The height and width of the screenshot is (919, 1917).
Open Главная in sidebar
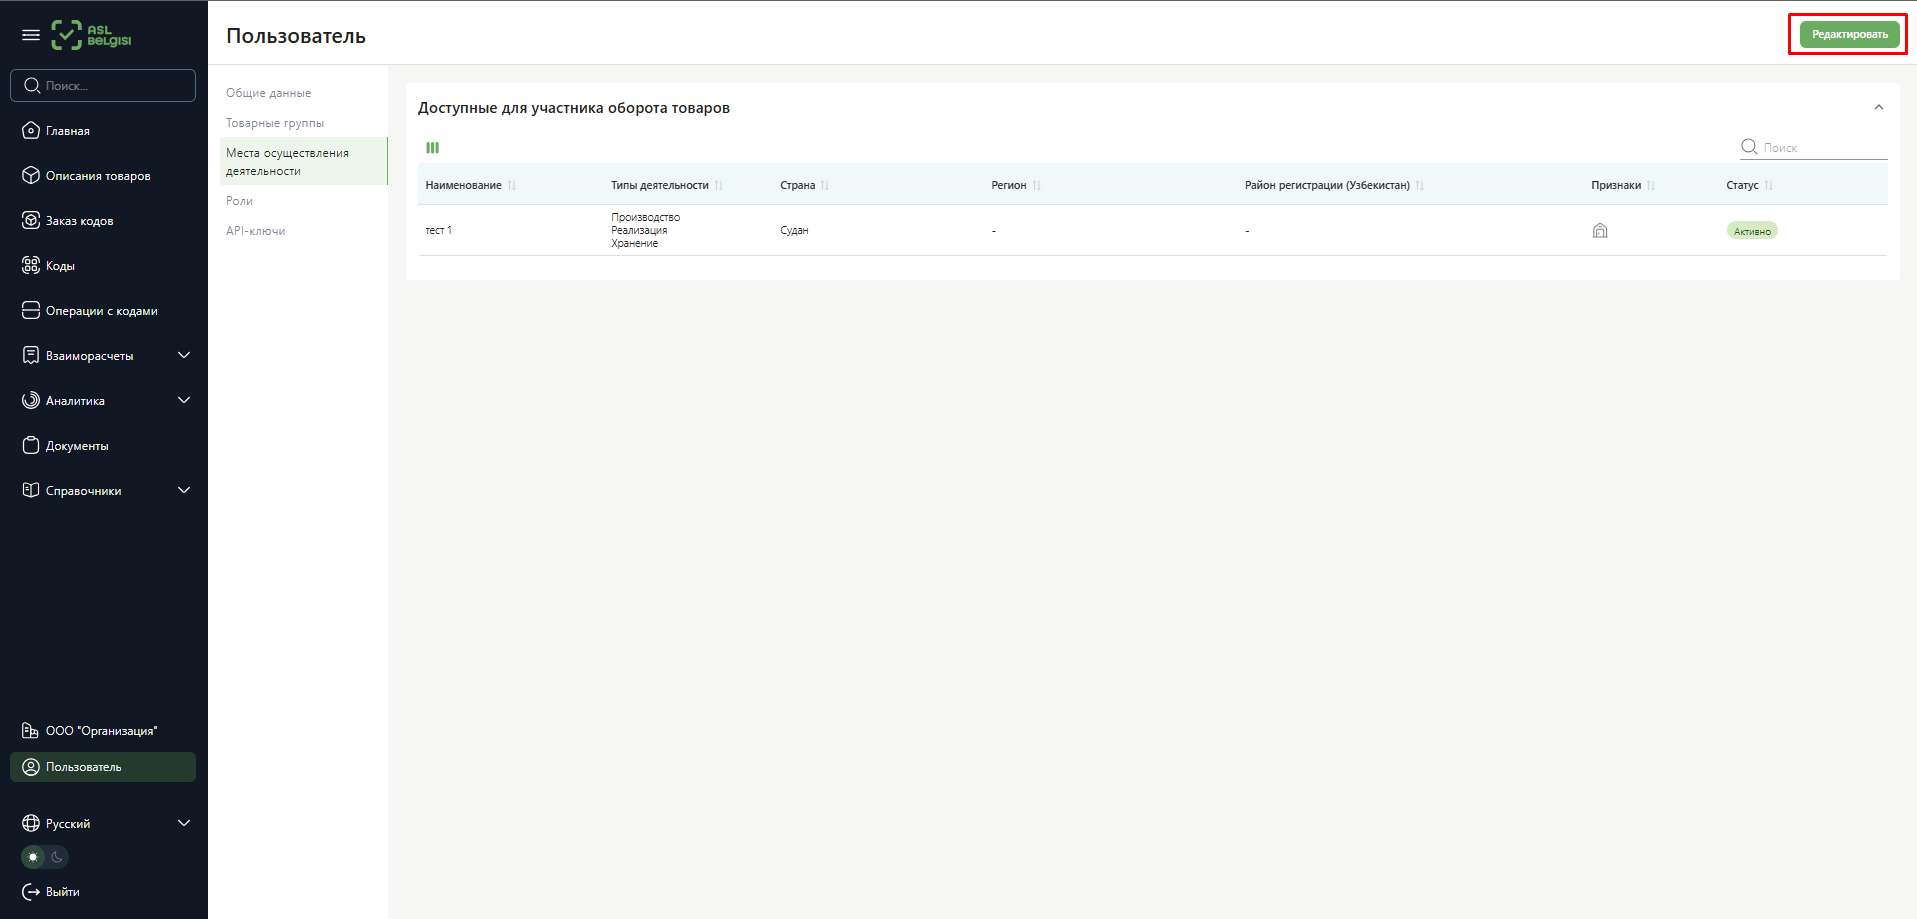click(x=68, y=131)
